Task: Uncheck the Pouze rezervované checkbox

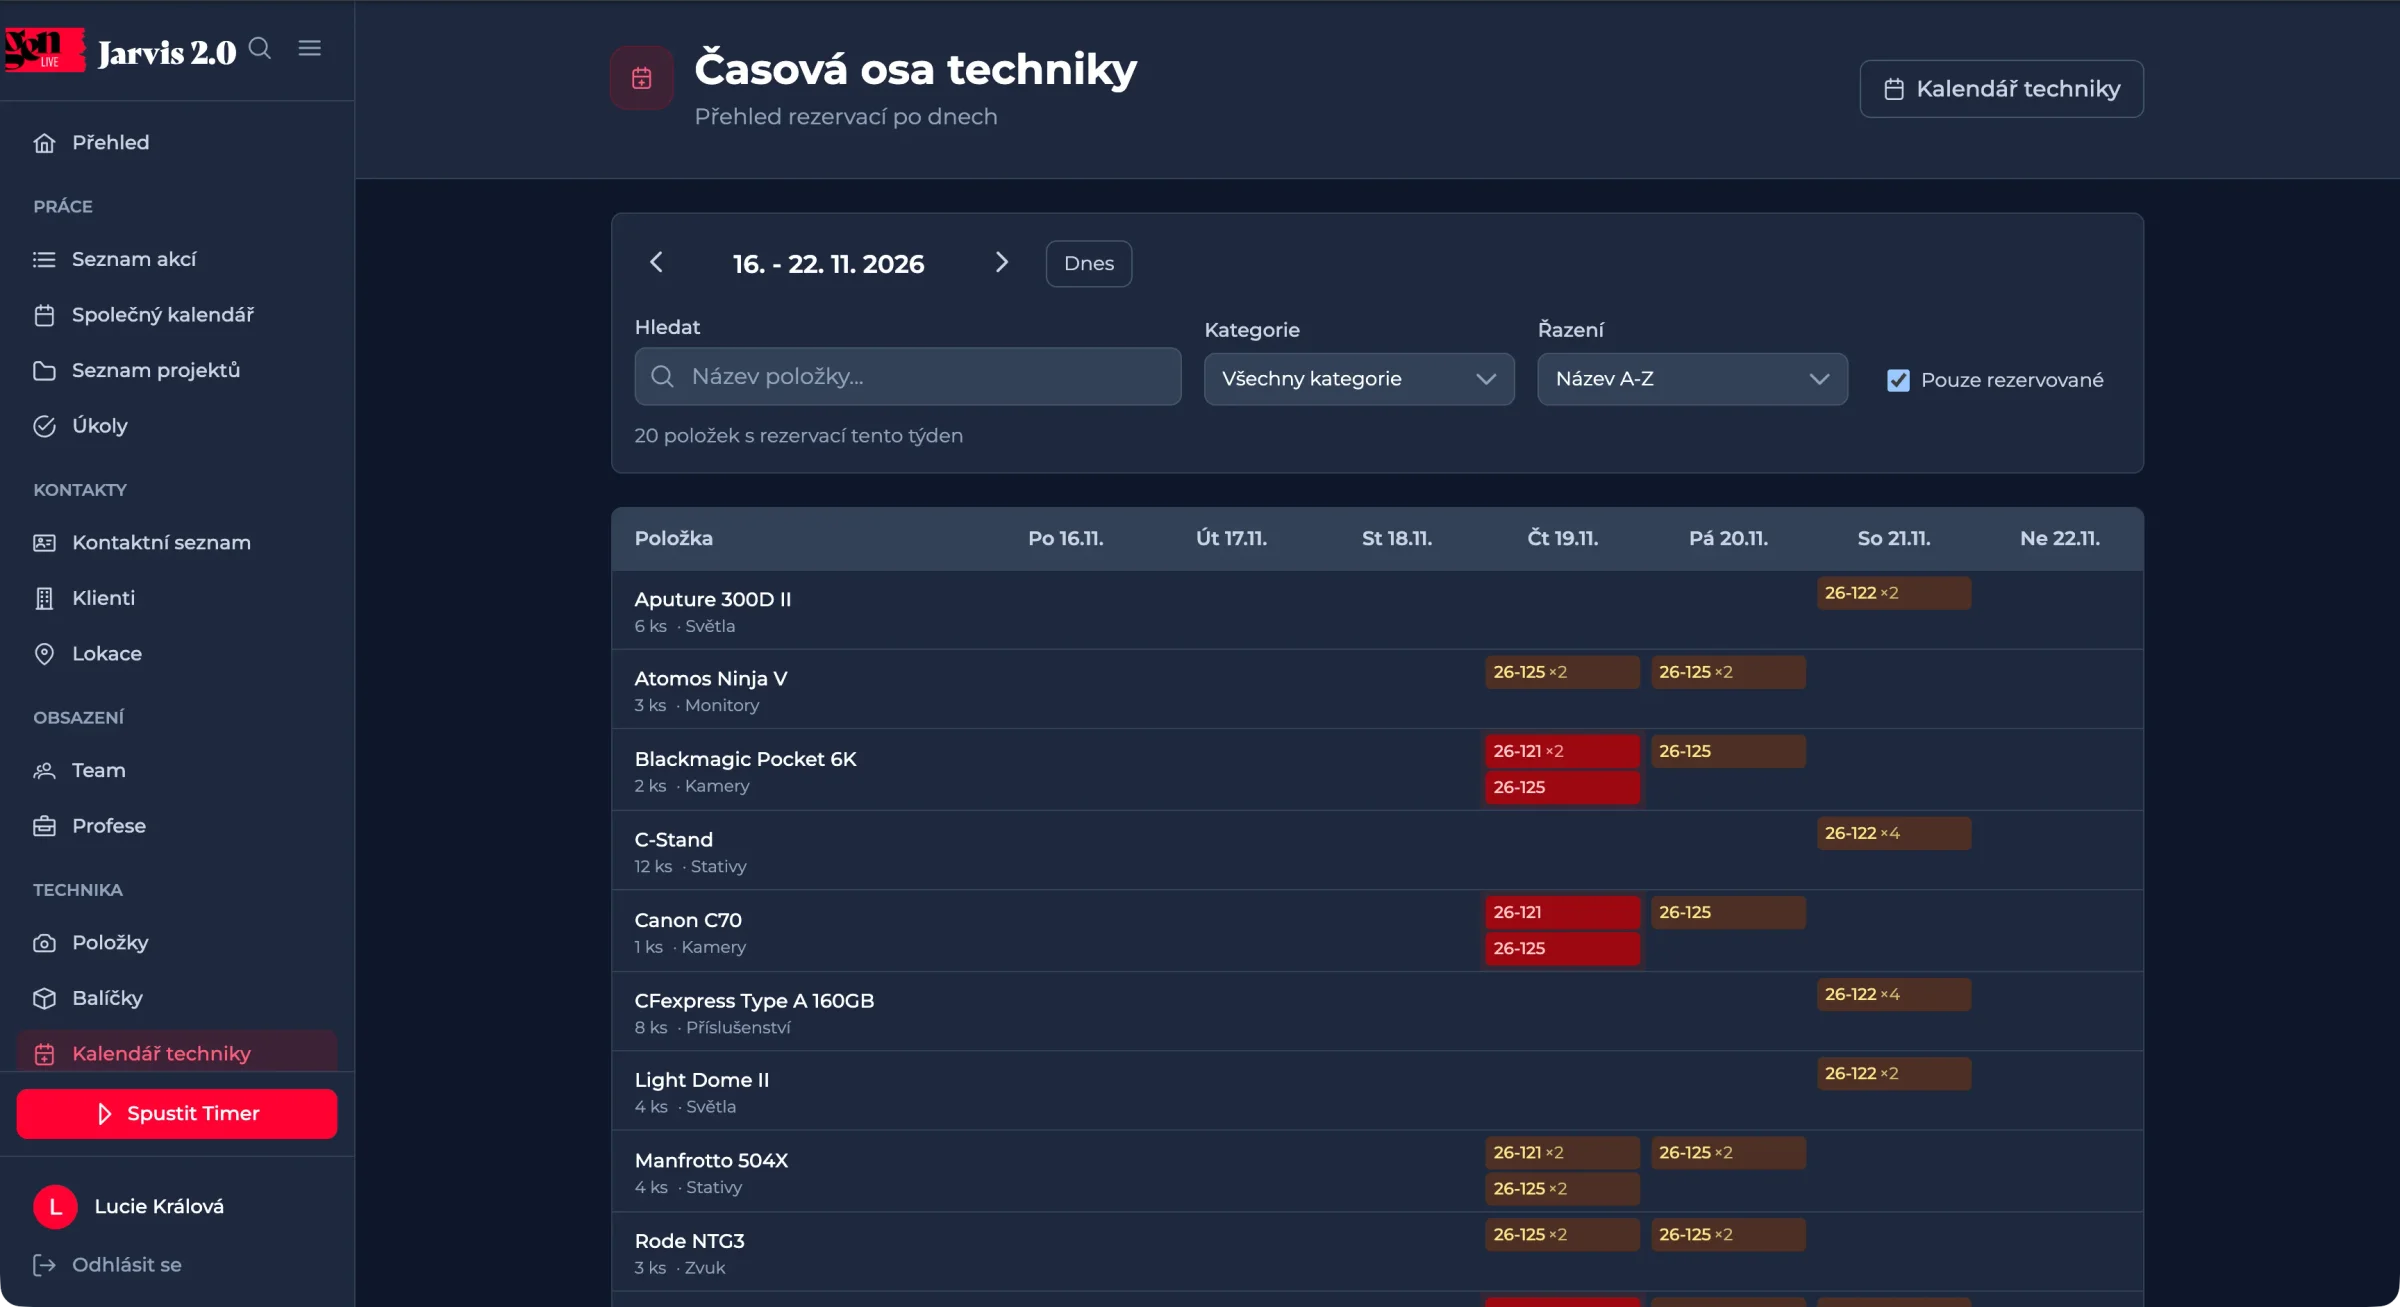Action: coord(1898,380)
